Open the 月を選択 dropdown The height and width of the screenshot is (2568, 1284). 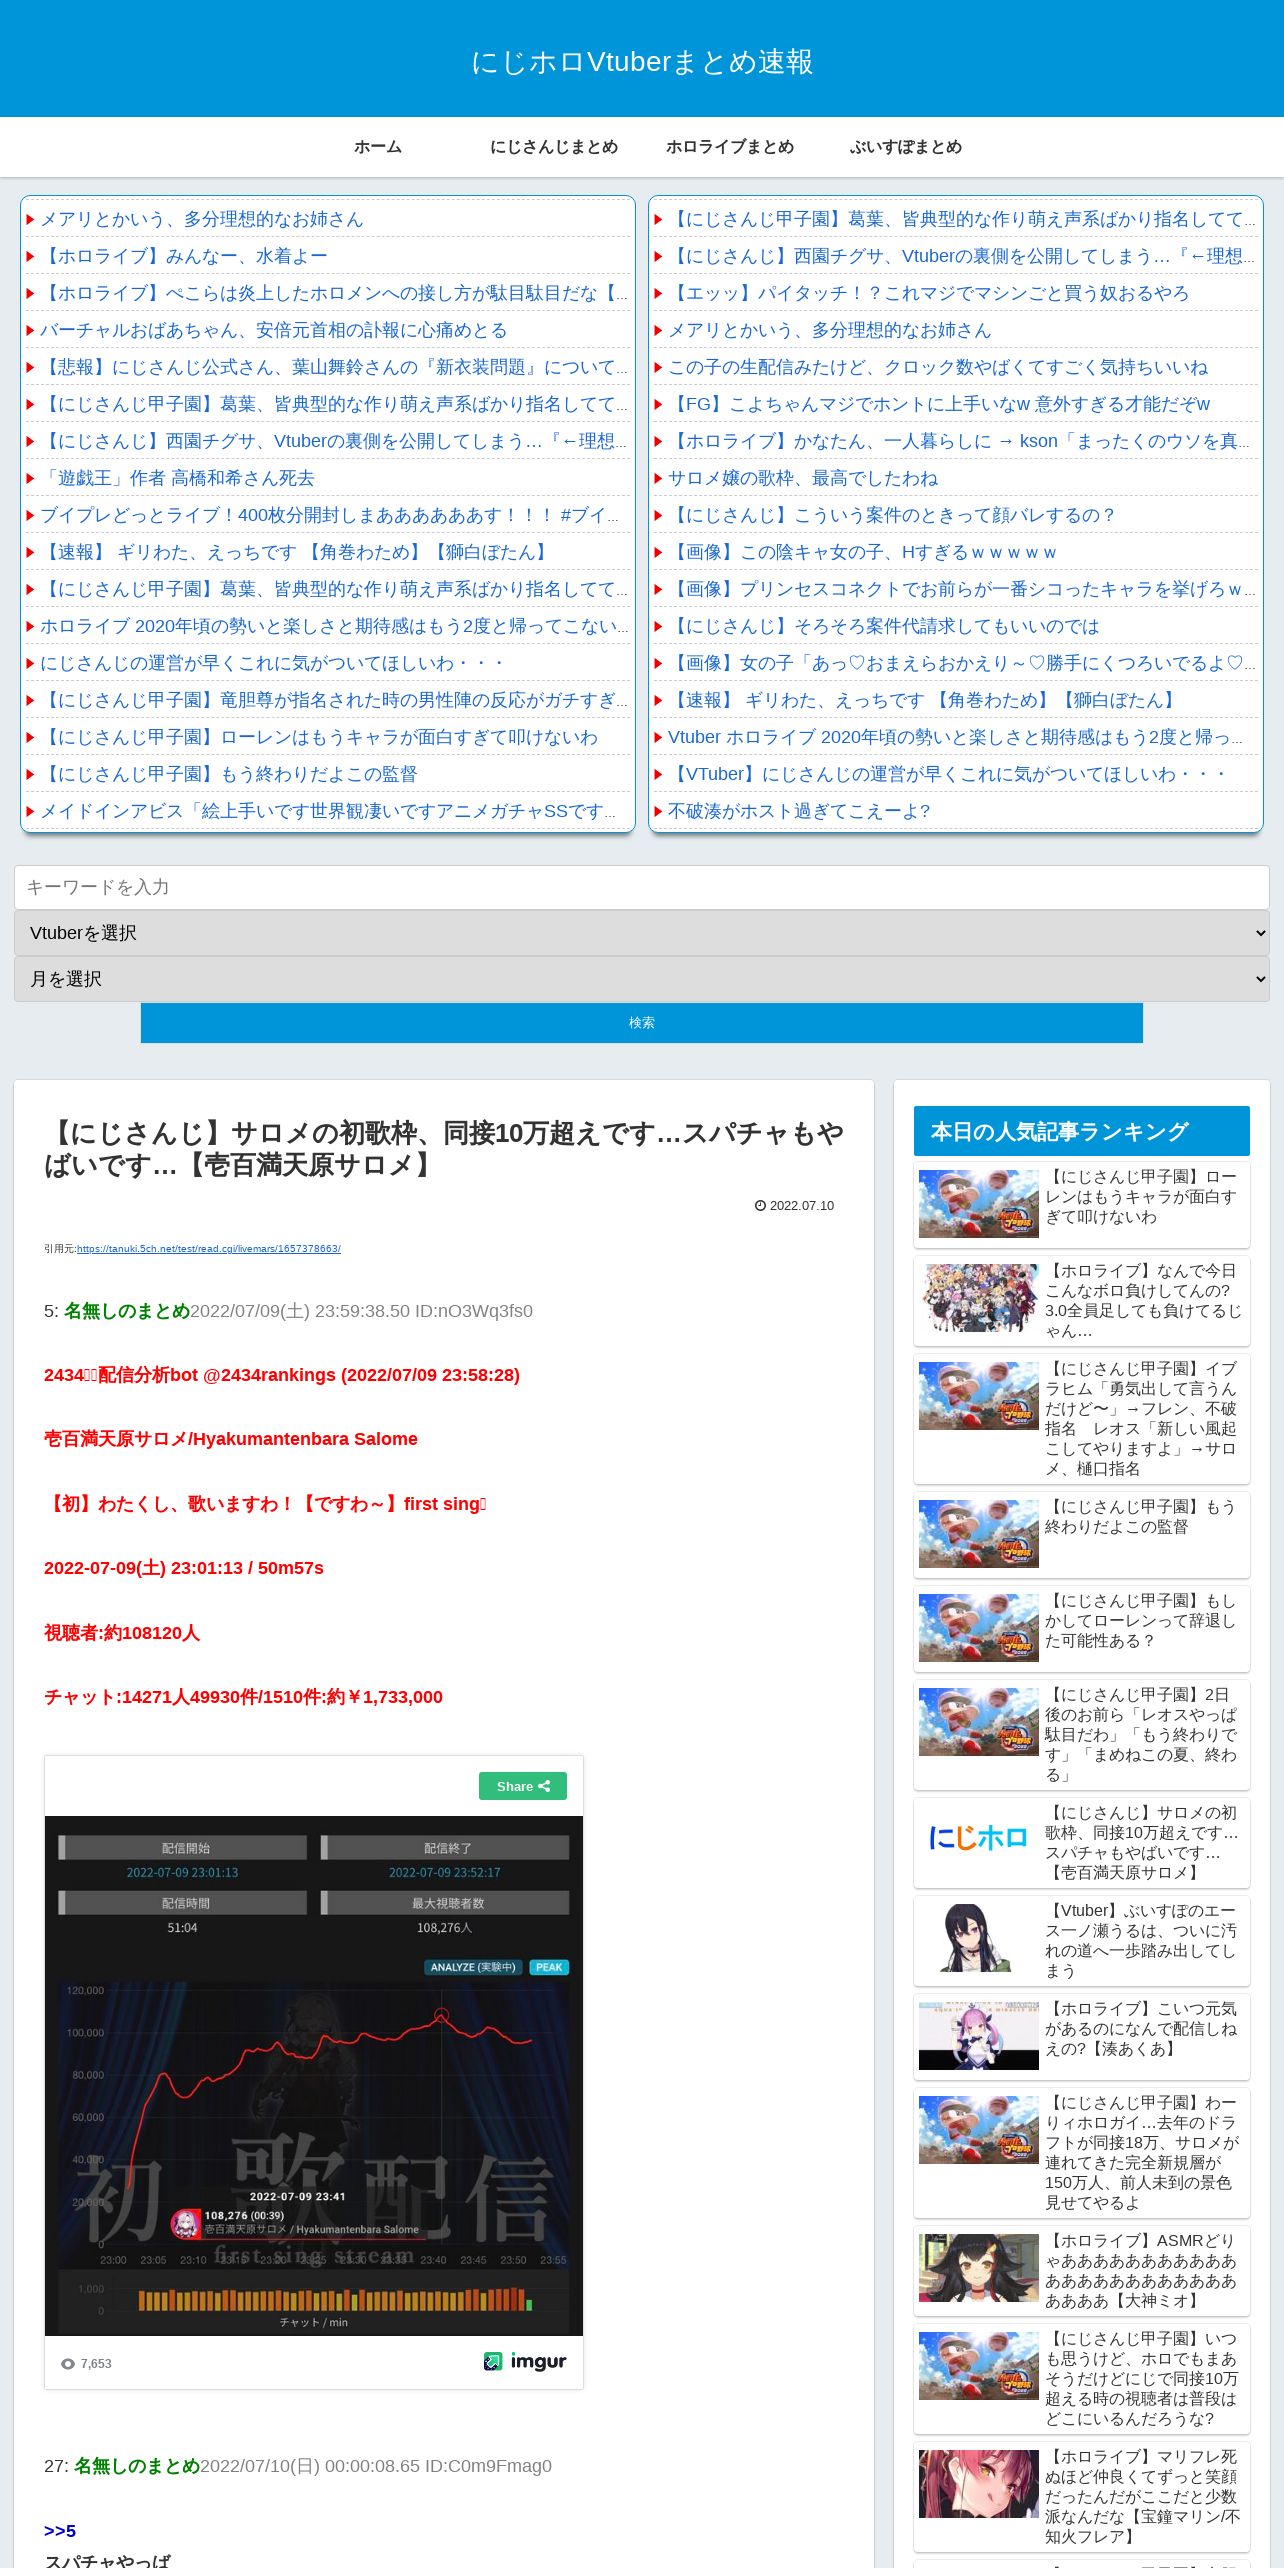pos(642,979)
